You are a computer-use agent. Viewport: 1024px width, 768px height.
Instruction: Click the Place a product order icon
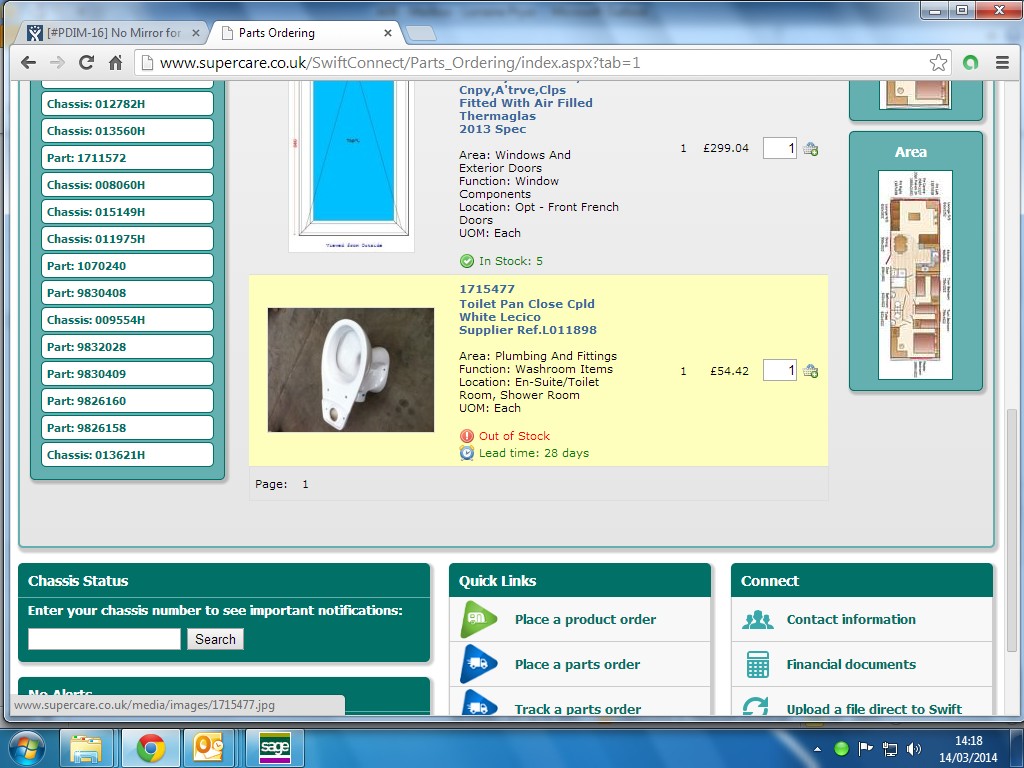click(478, 620)
